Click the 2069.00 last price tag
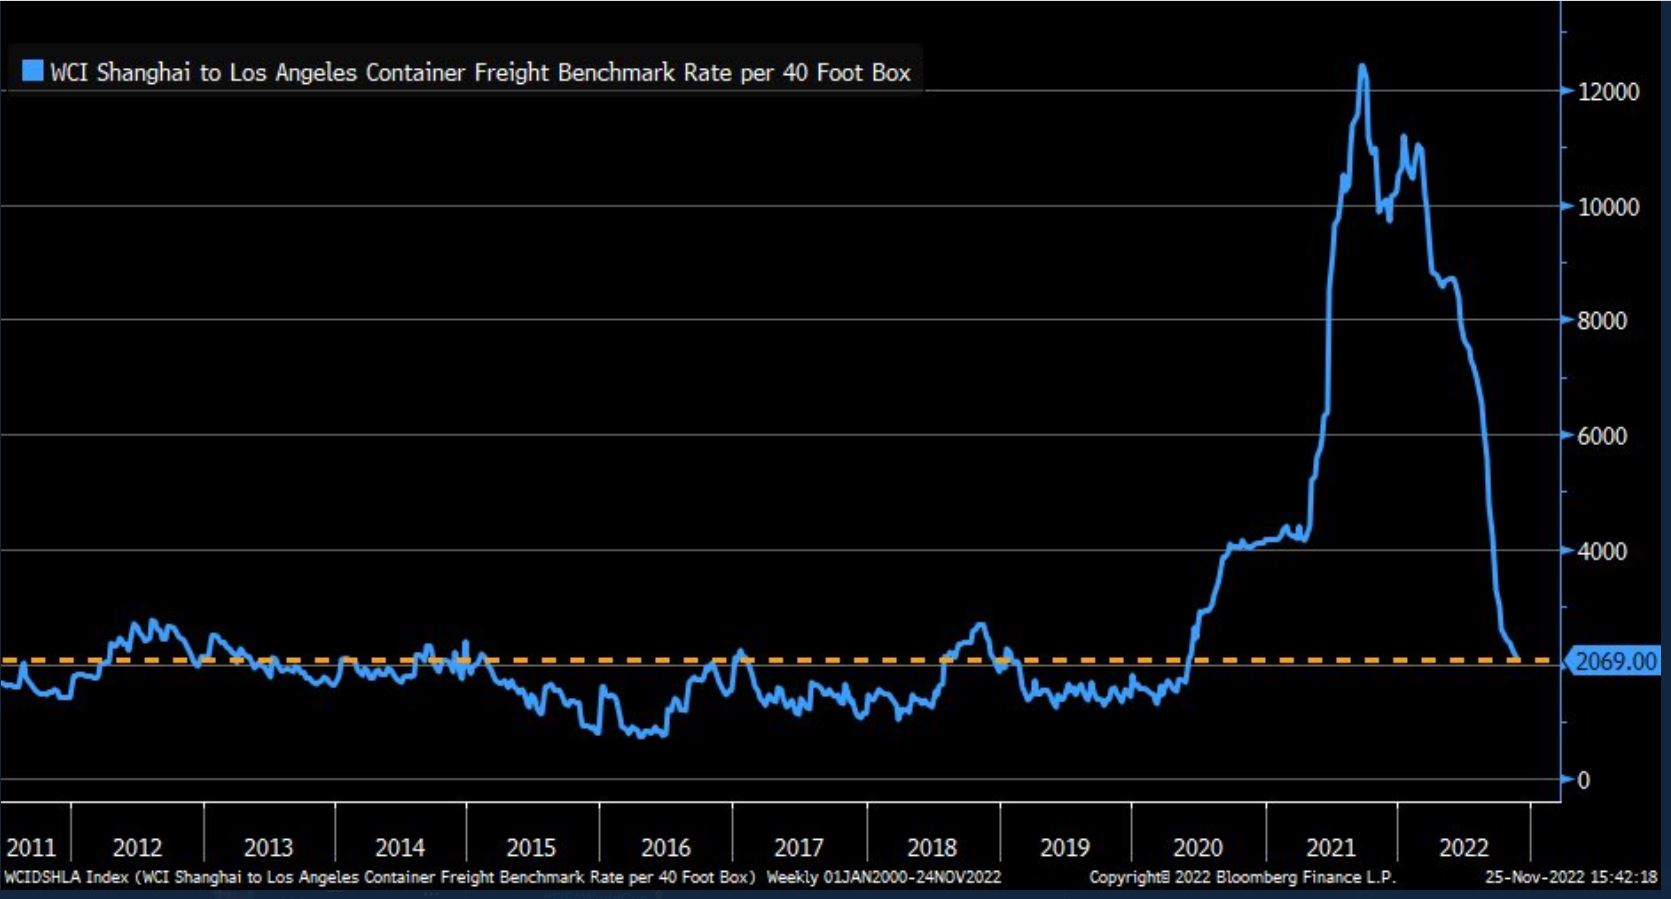 point(1615,661)
